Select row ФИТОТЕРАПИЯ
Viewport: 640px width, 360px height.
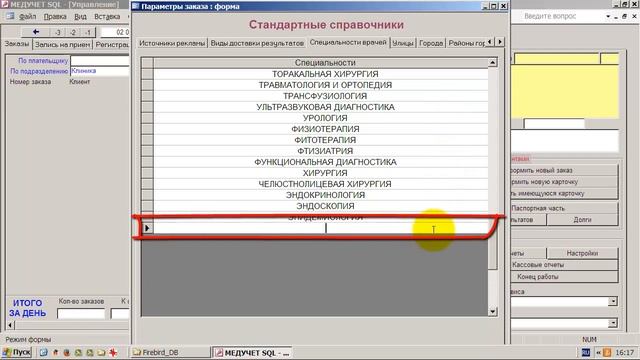[320, 140]
